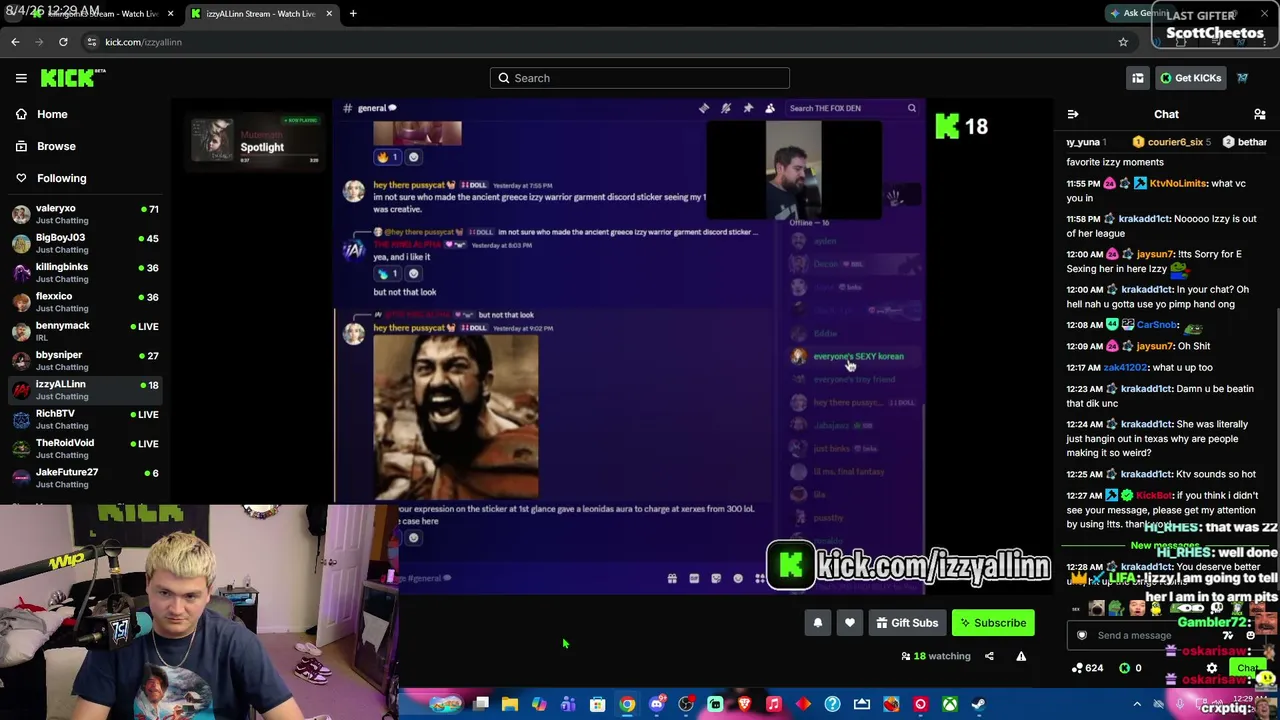This screenshot has width=1280, height=720.
Task: Reload the browser page
Action: (x=63, y=42)
